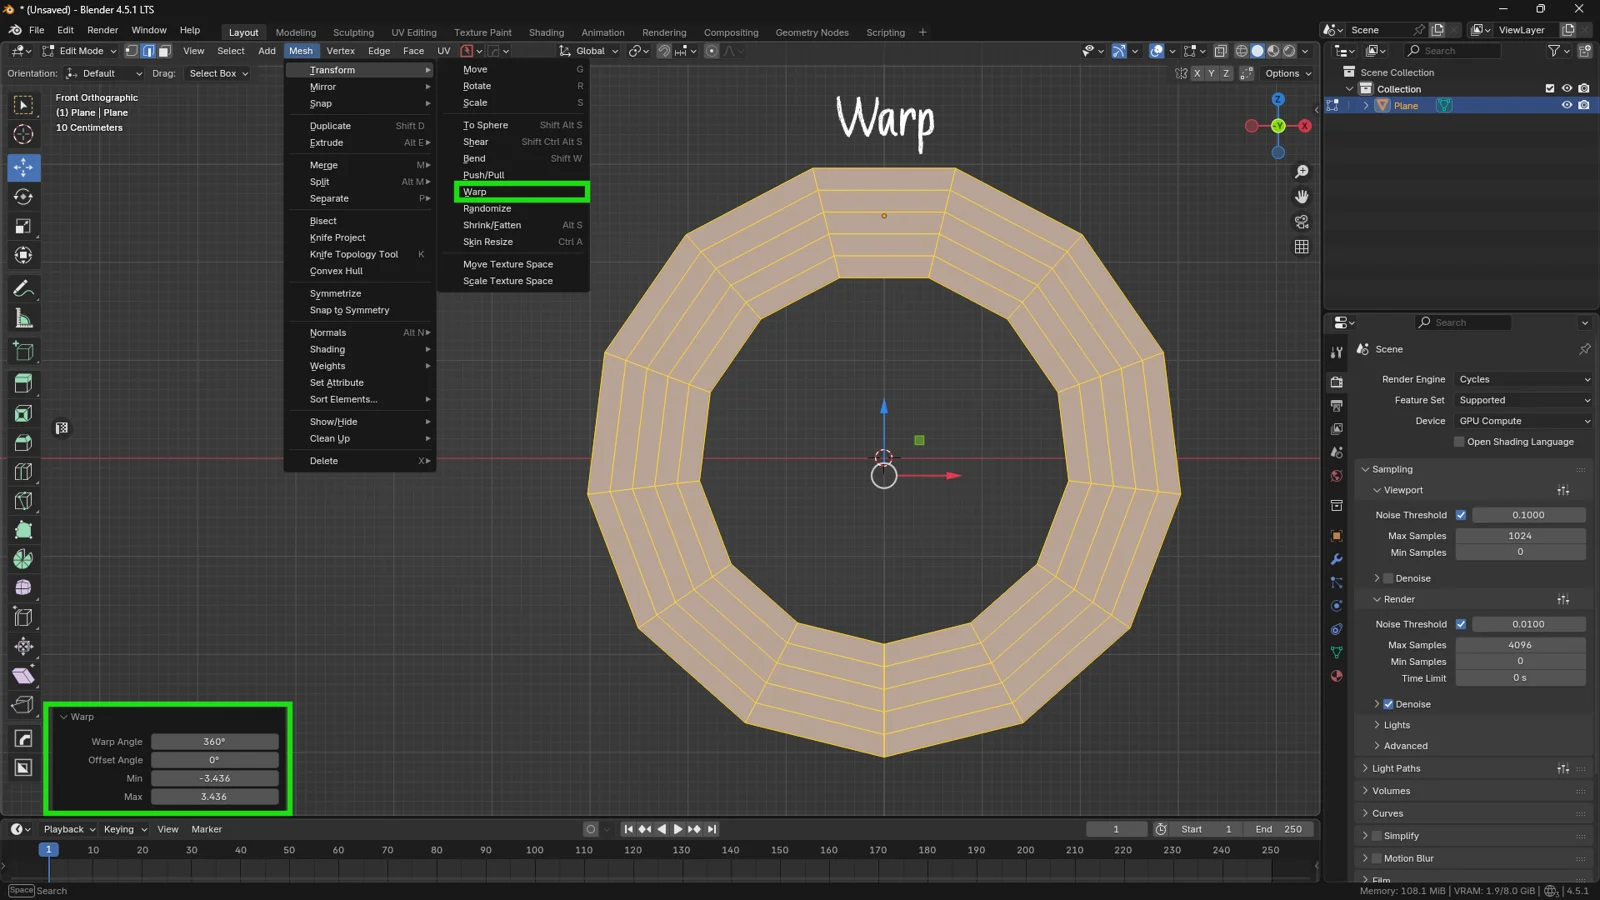Expand the Volumes panel

tap(1390, 791)
